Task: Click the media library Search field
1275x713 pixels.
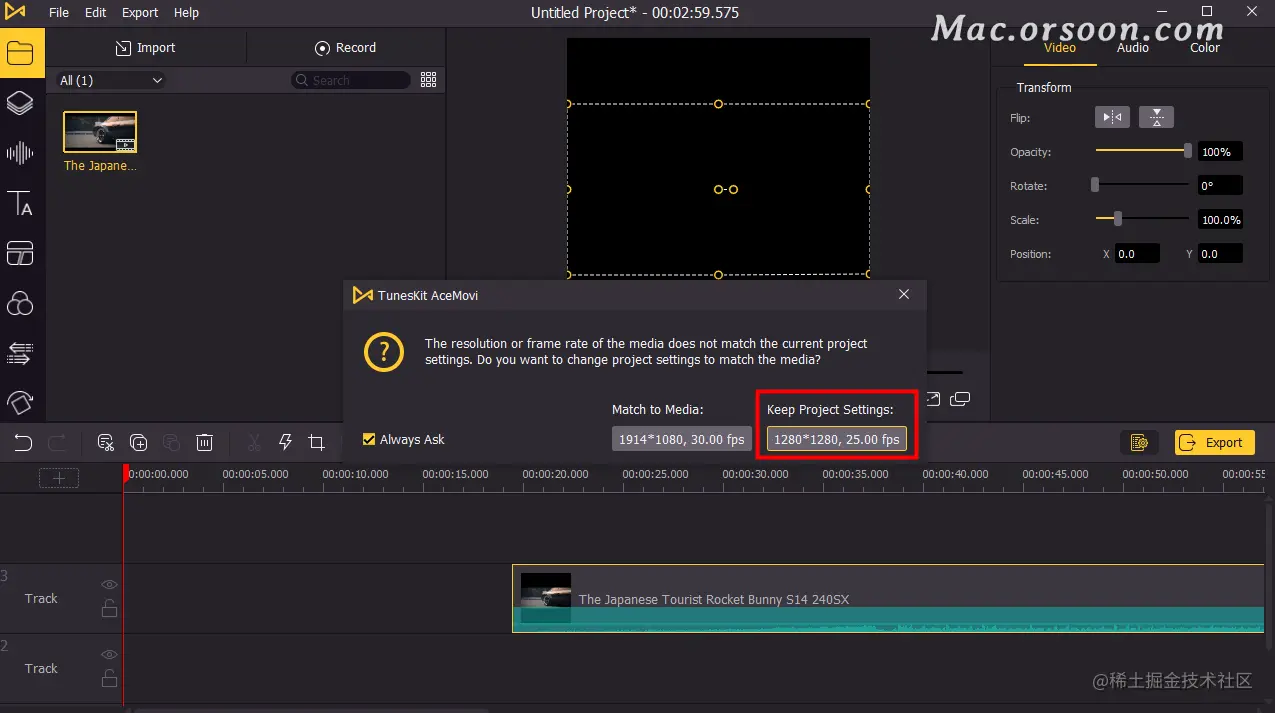Action: (351, 80)
